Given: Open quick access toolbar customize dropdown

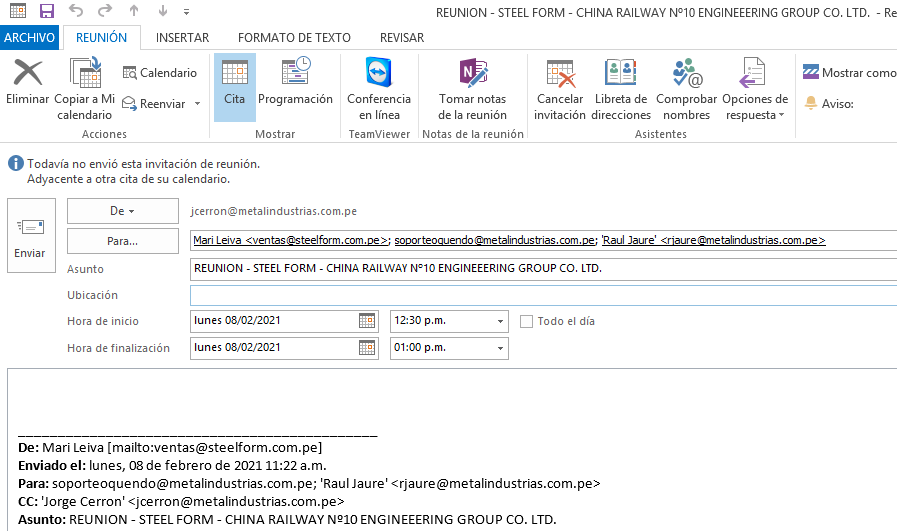Looking at the screenshot, I should click(x=186, y=11).
